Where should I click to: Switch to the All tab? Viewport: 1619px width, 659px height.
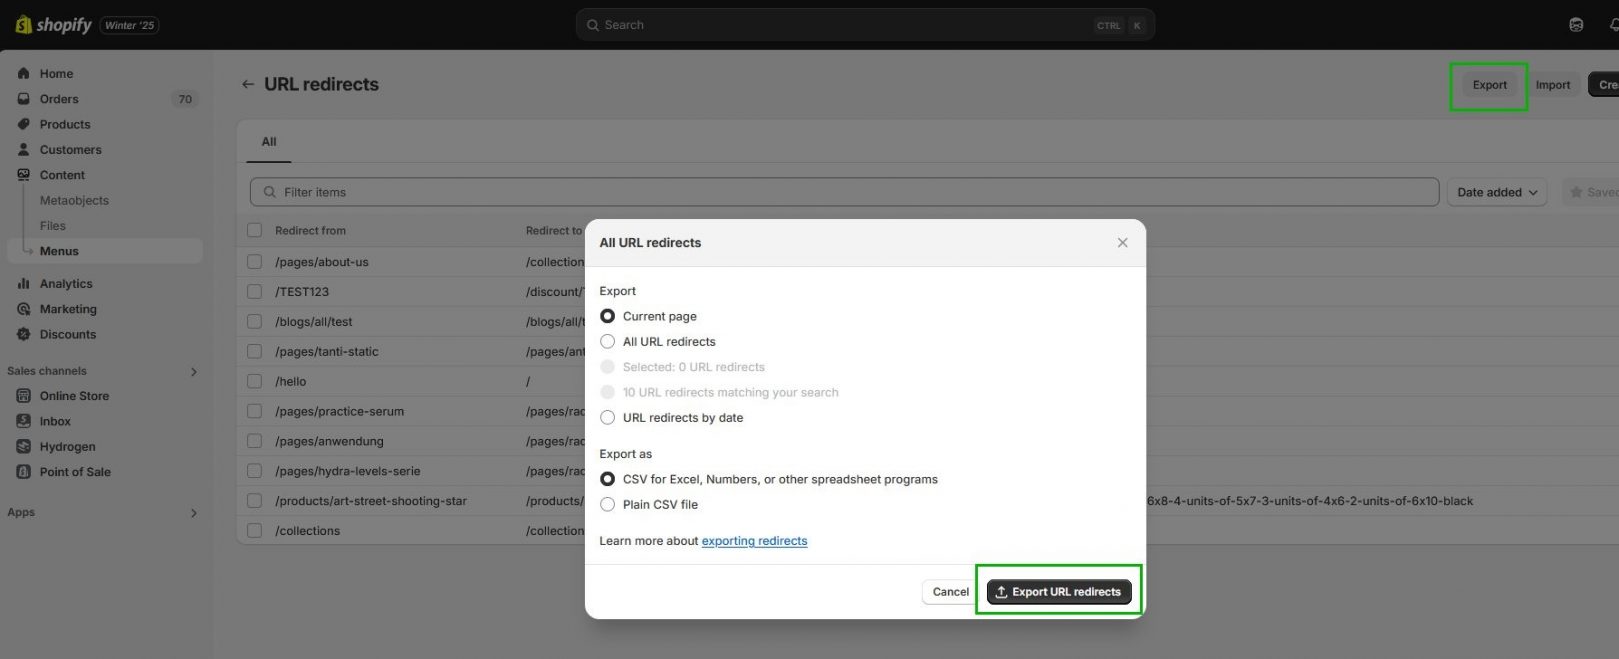[x=269, y=142]
